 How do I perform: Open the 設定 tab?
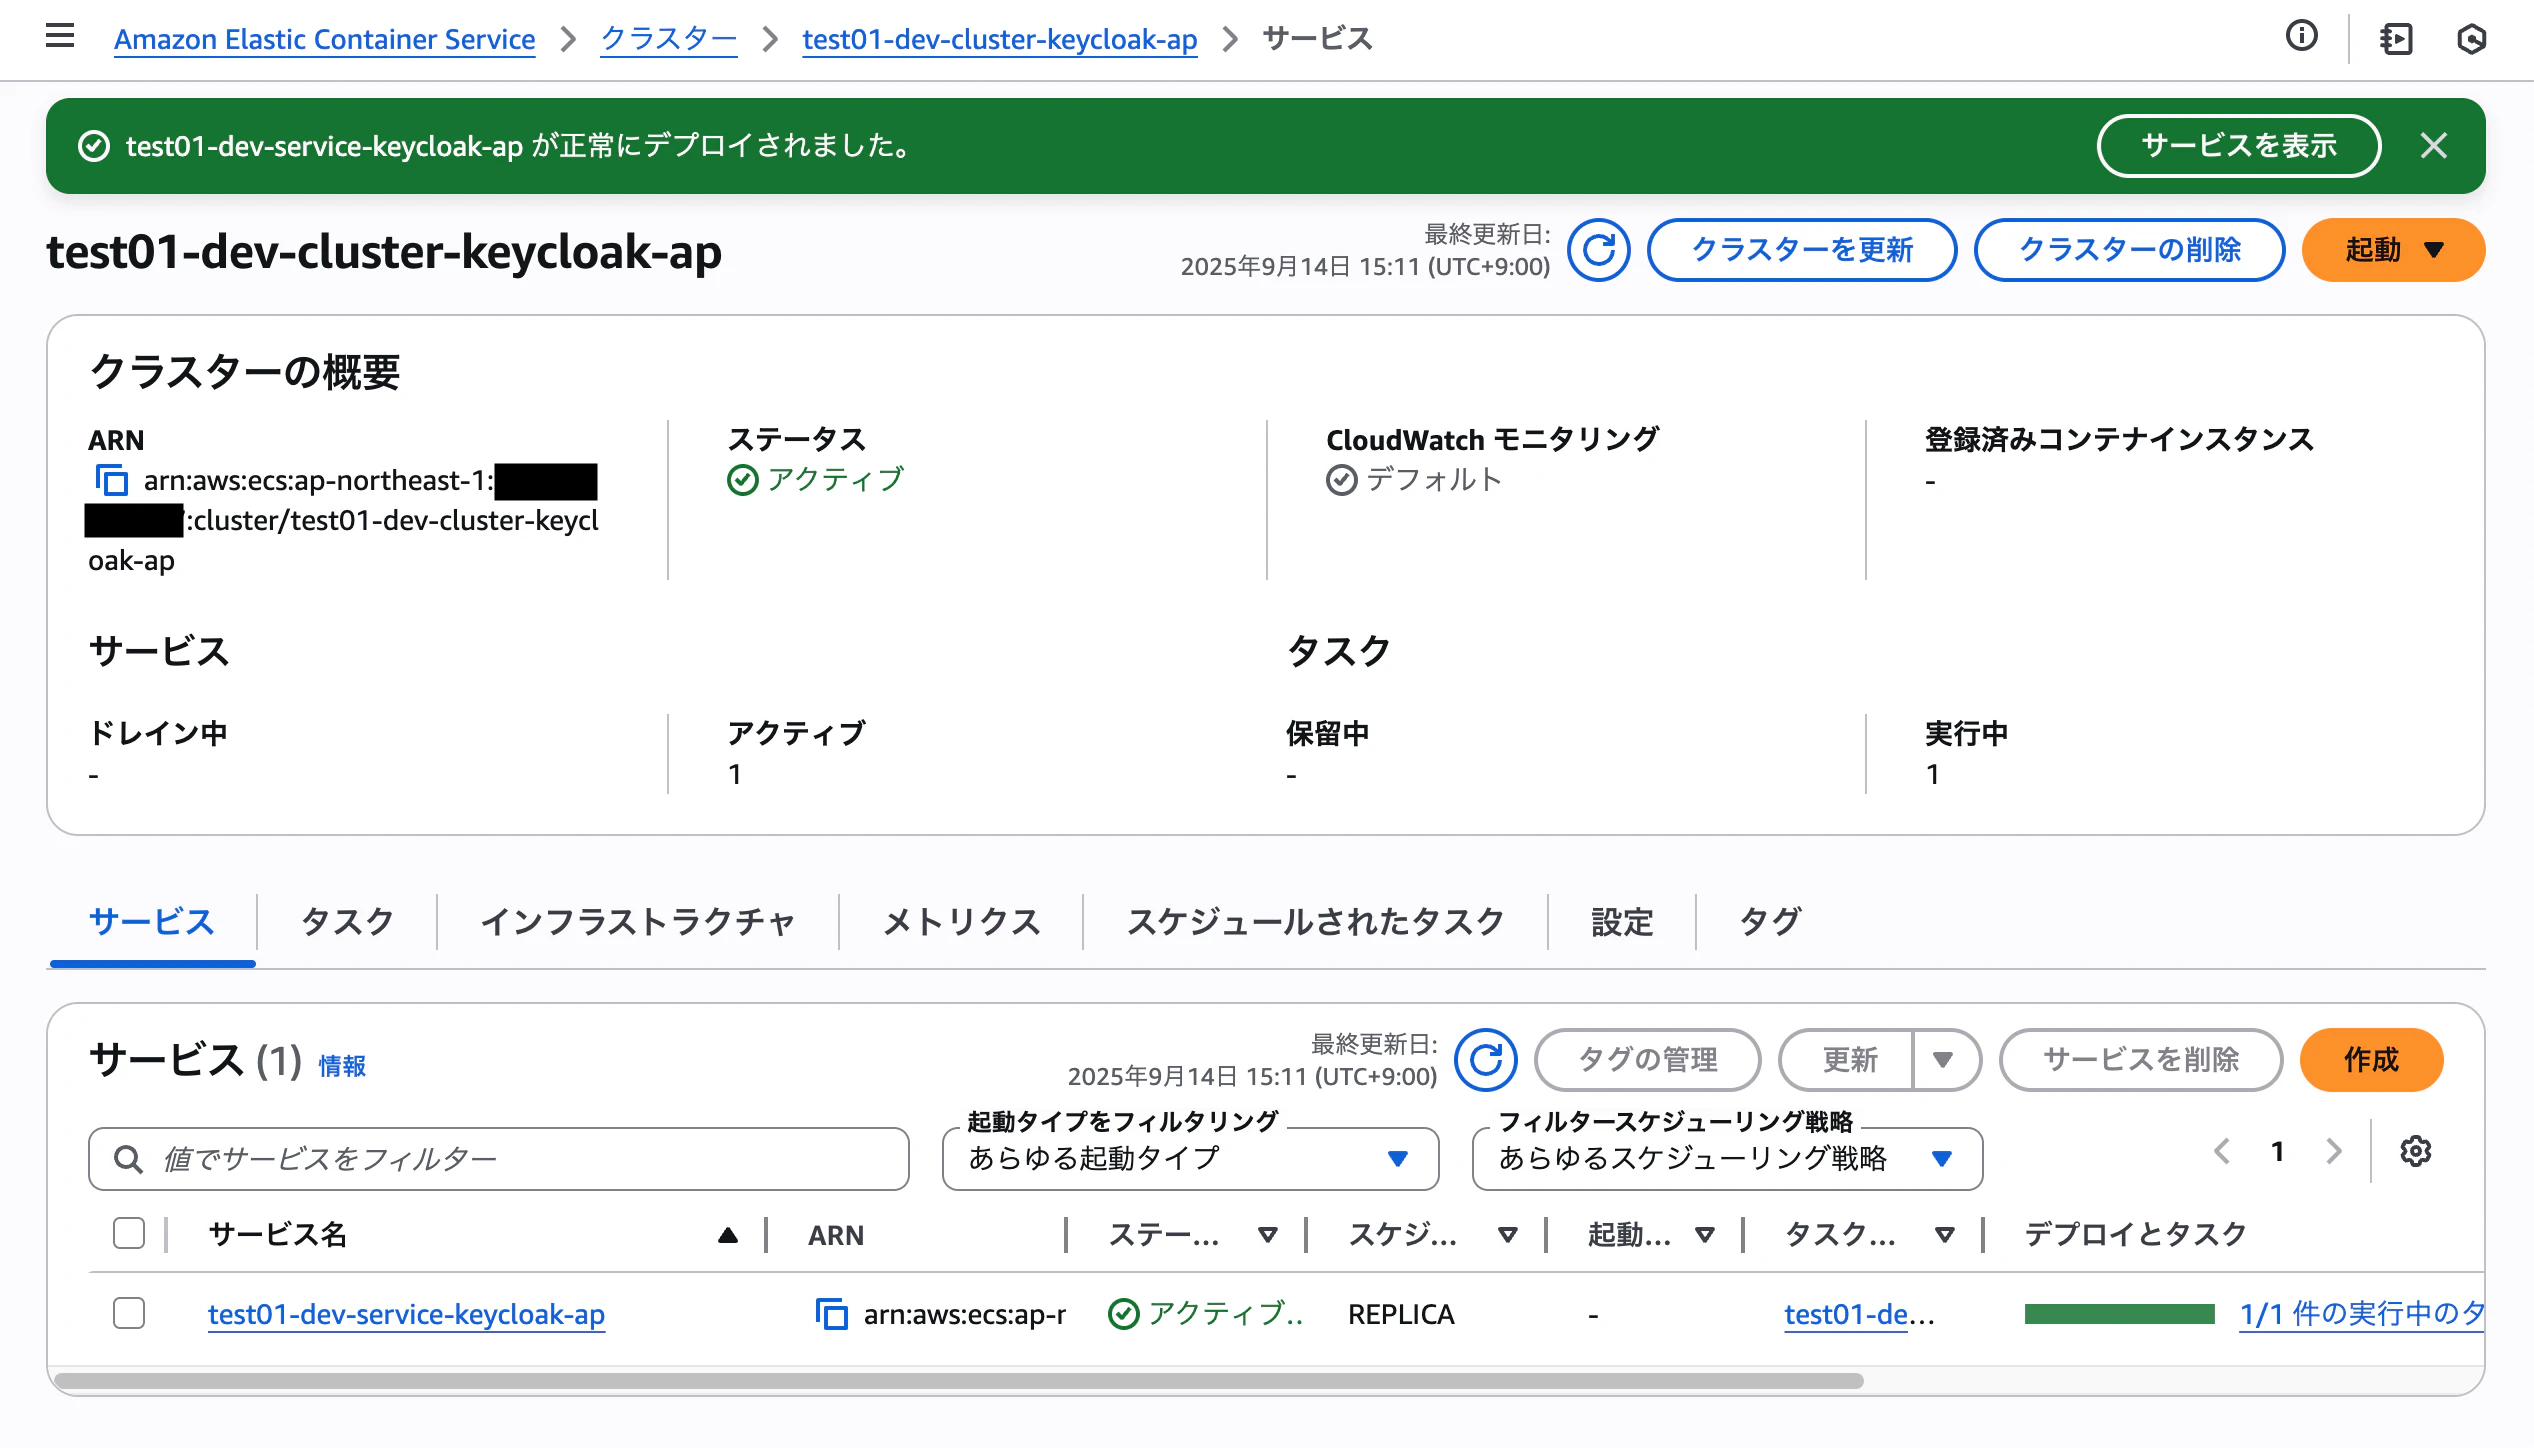click(1622, 921)
